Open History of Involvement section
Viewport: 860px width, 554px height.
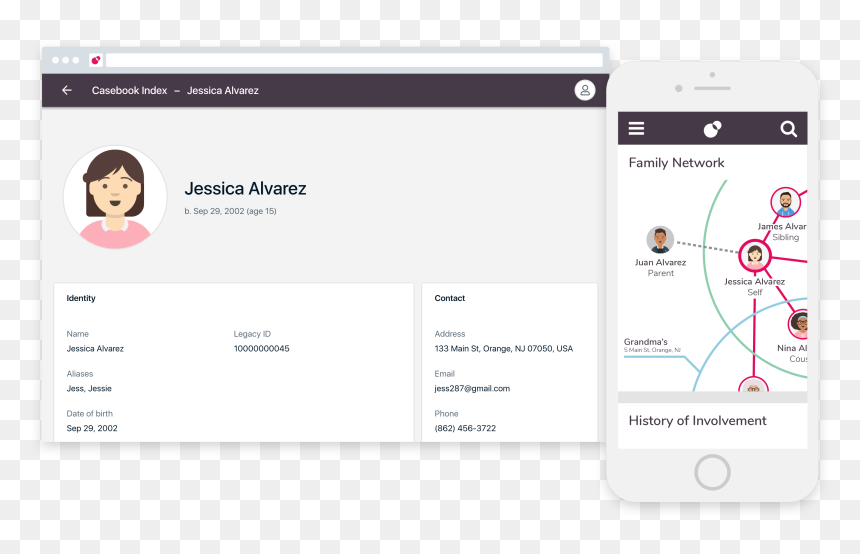click(x=698, y=421)
